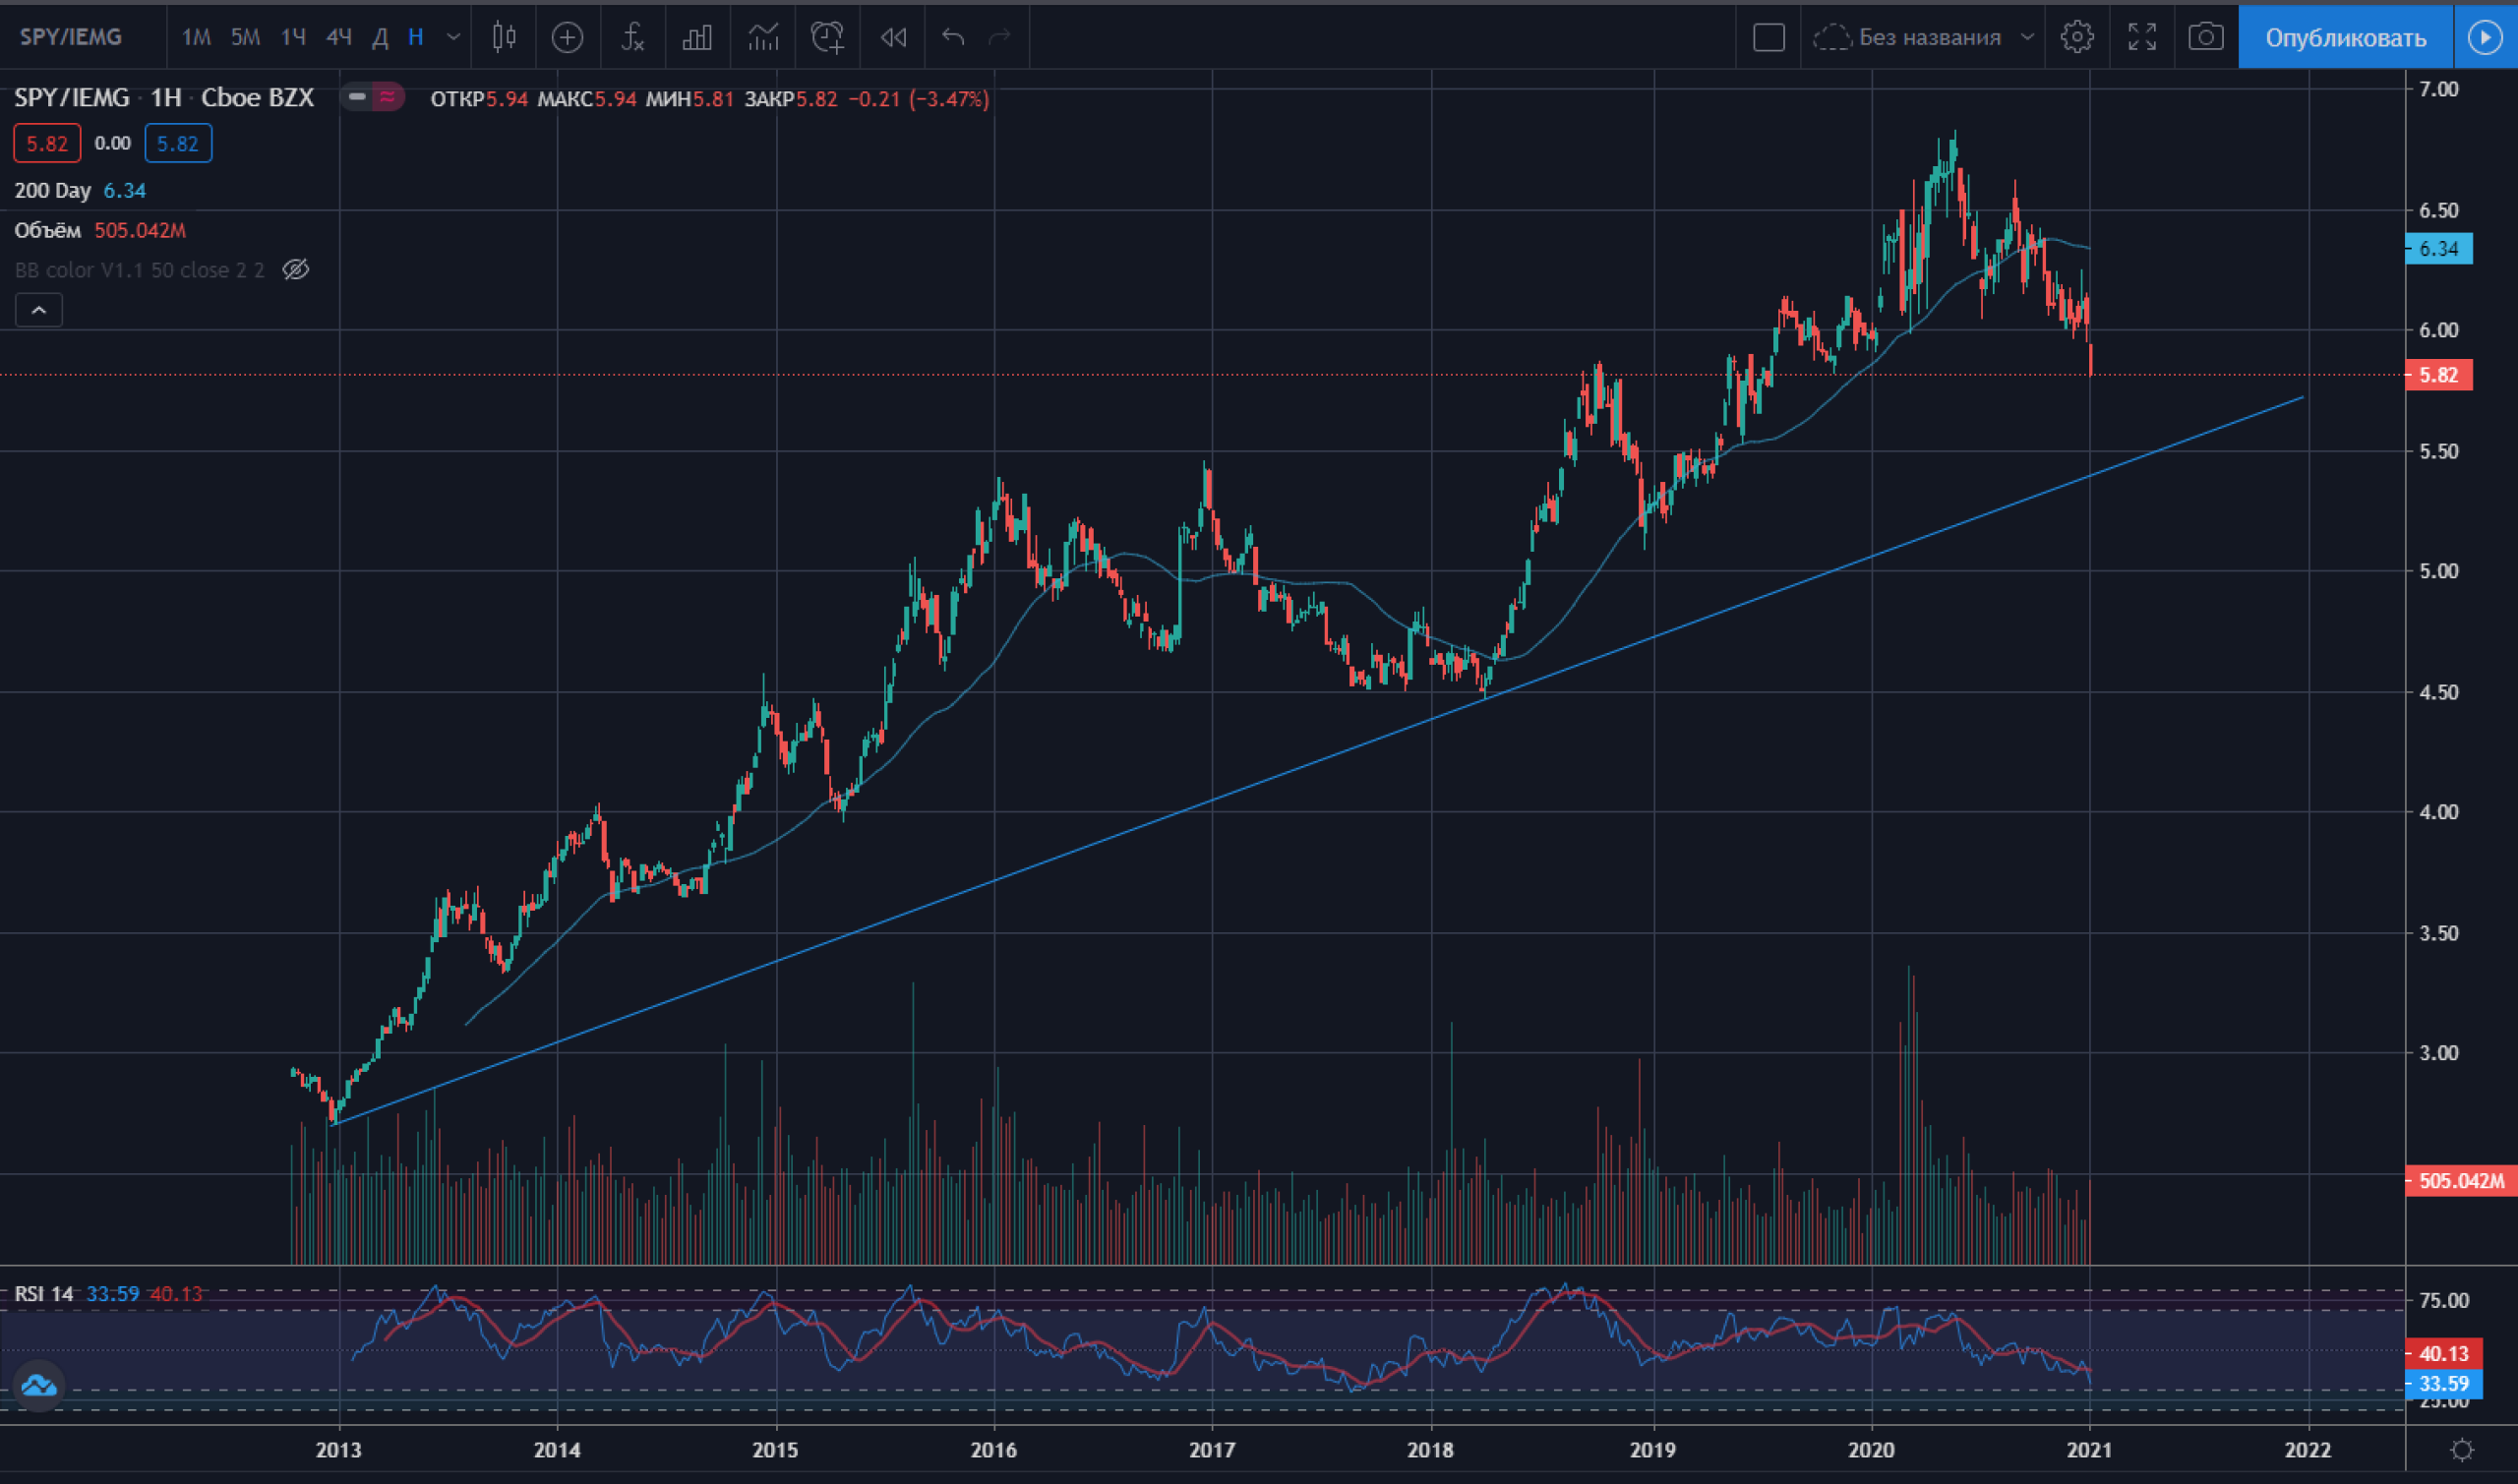Image resolution: width=2518 pixels, height=1484 pixels.
Task: Open the layout selection square icon
Action: [1768, 37]
